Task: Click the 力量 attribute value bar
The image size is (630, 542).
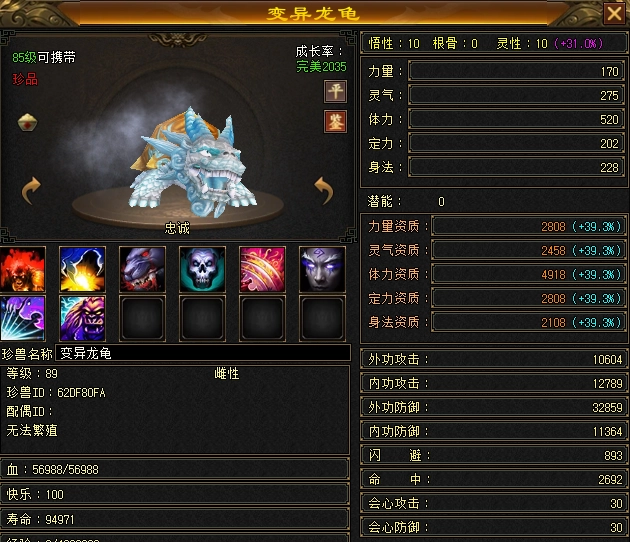Action: [516, 71]
